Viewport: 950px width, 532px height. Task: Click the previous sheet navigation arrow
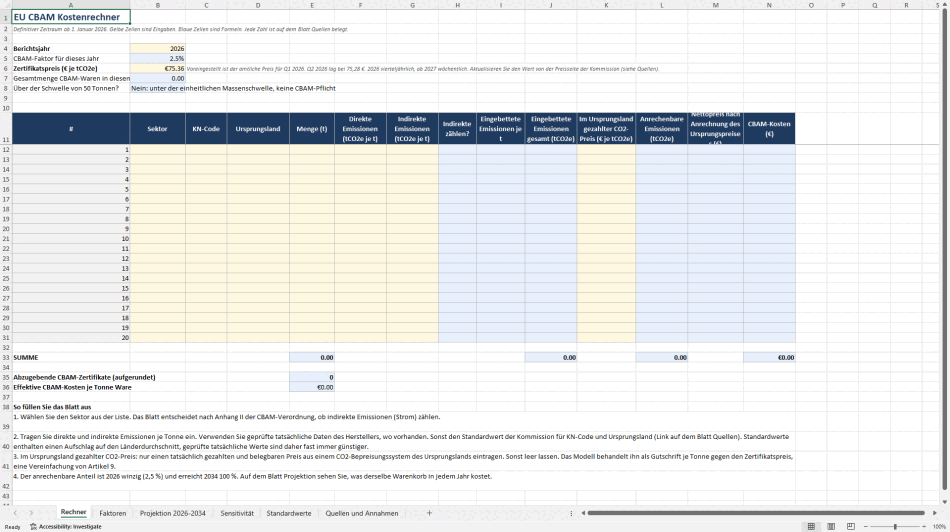(x=15, y=513)
